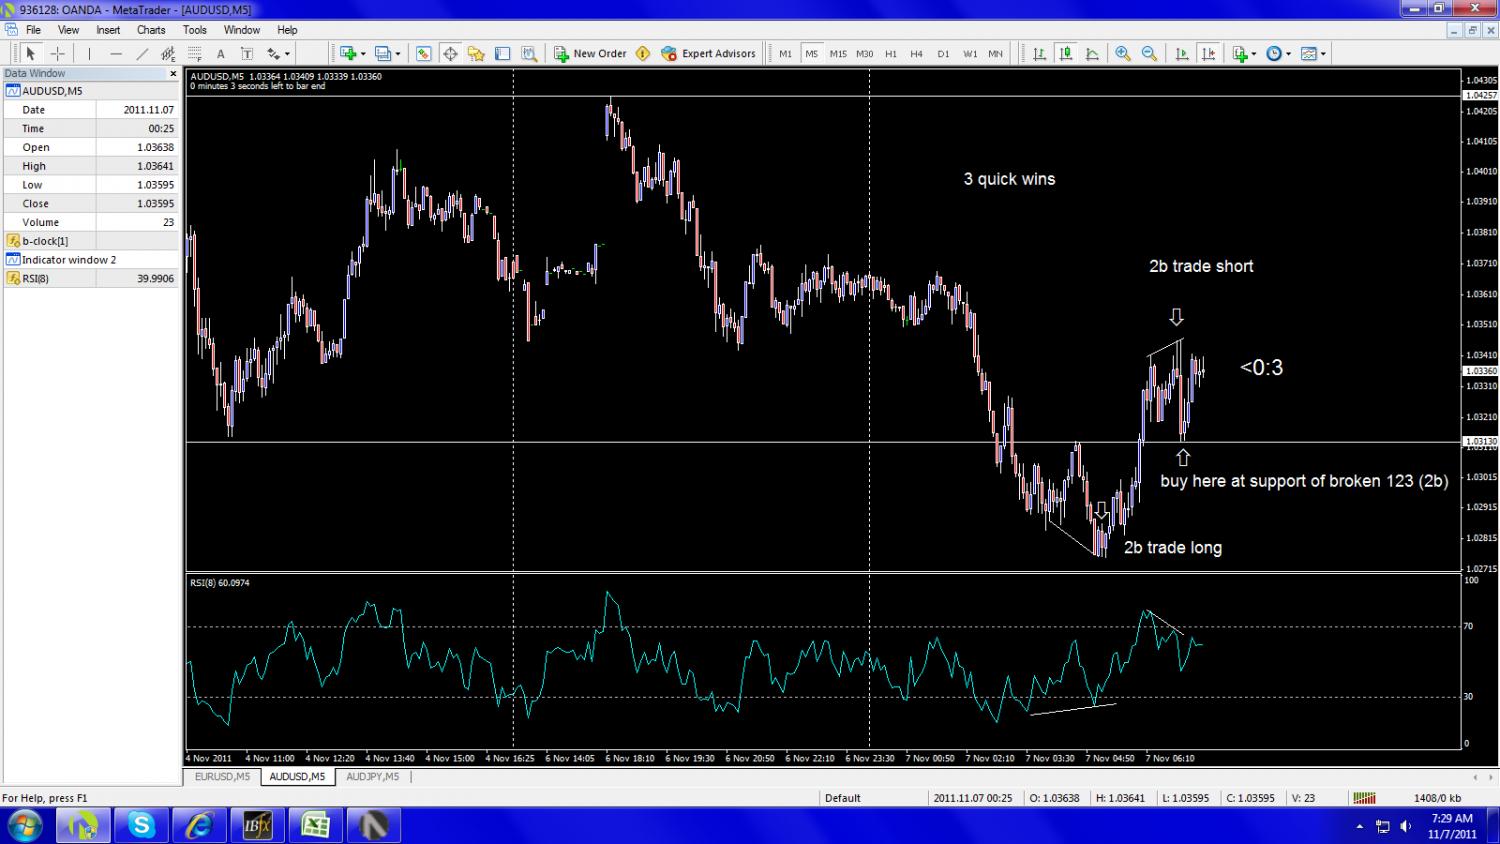Click the system tray volume icon
This screenshot has width=1500, height=844.
(1406, 826)
